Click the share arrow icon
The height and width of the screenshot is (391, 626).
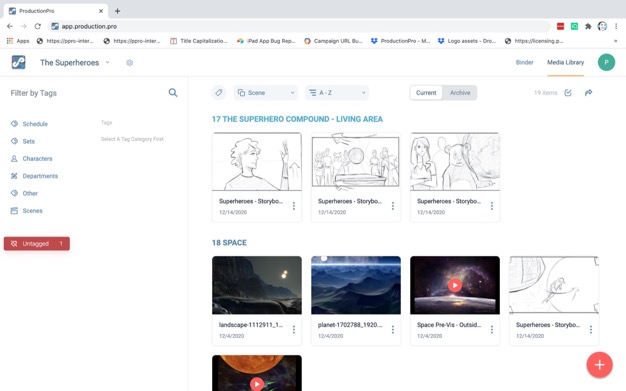[x=588, y=93]
